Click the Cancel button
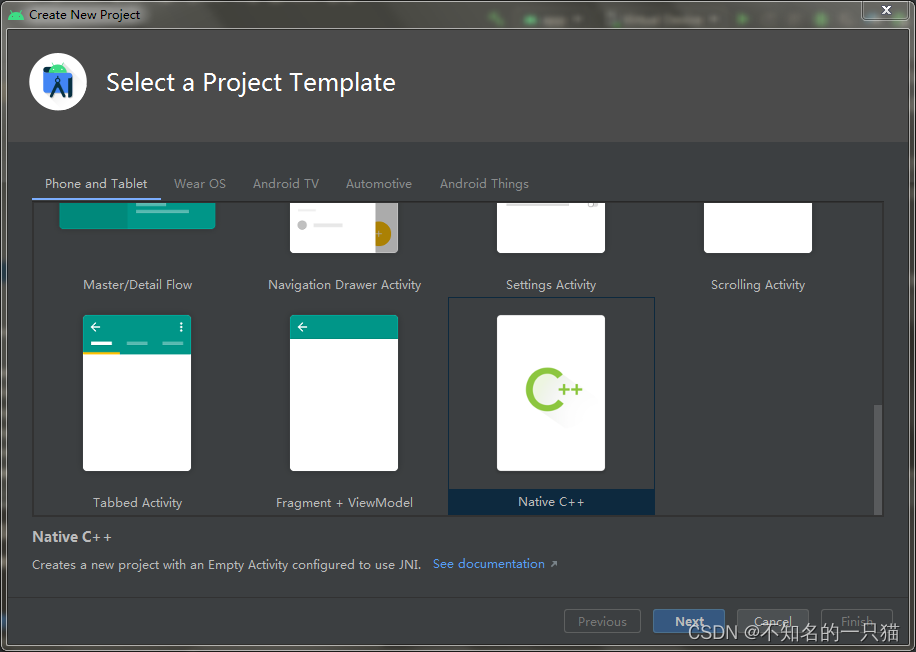The image size is (916, 652). (772, 621)
